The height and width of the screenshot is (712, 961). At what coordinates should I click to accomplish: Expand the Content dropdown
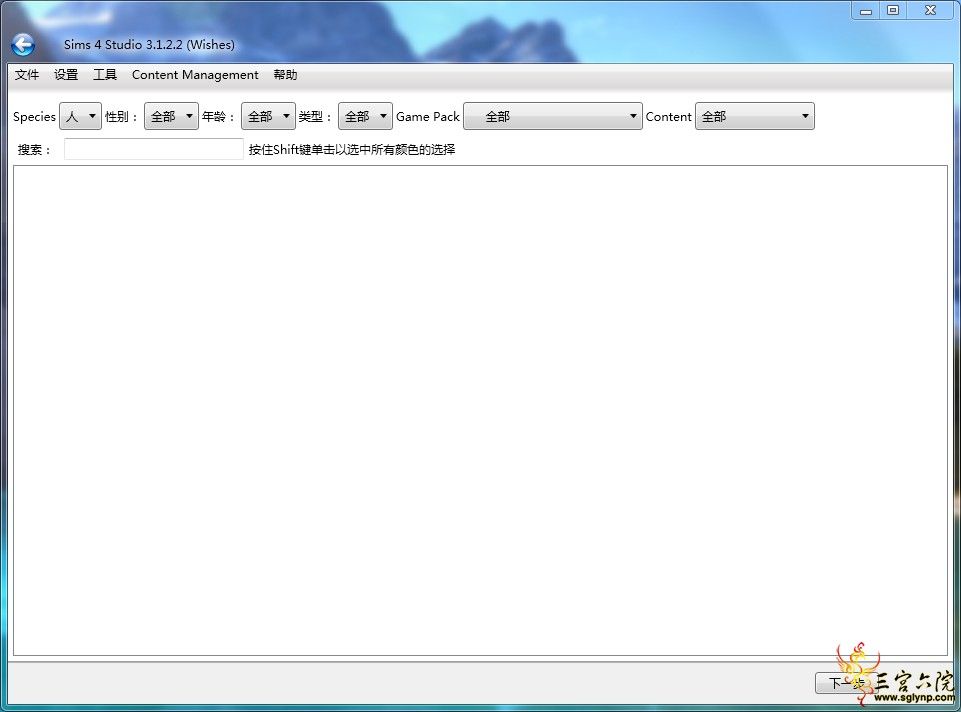[x=754, y=116]
